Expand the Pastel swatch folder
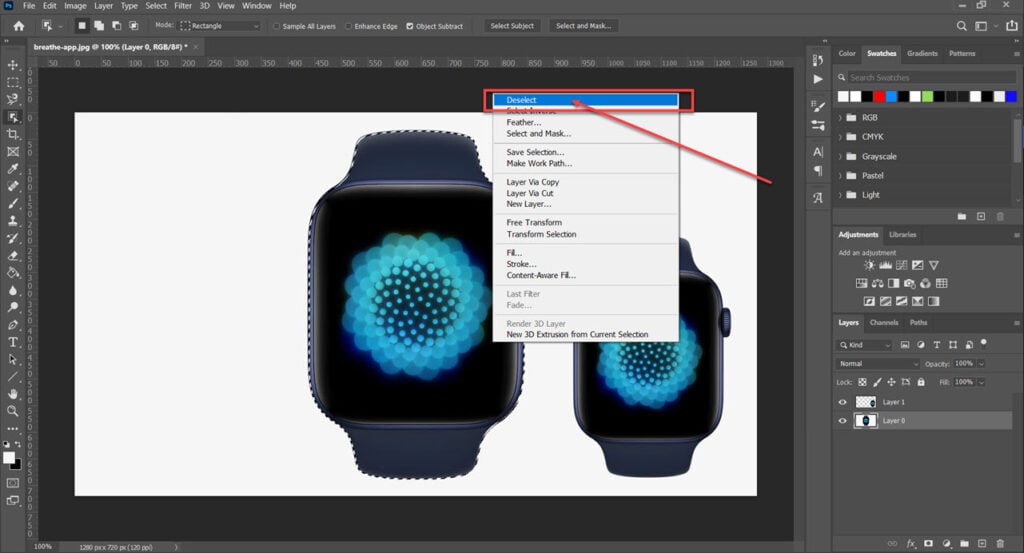1024x553 pixels. [x=840, y=176]
